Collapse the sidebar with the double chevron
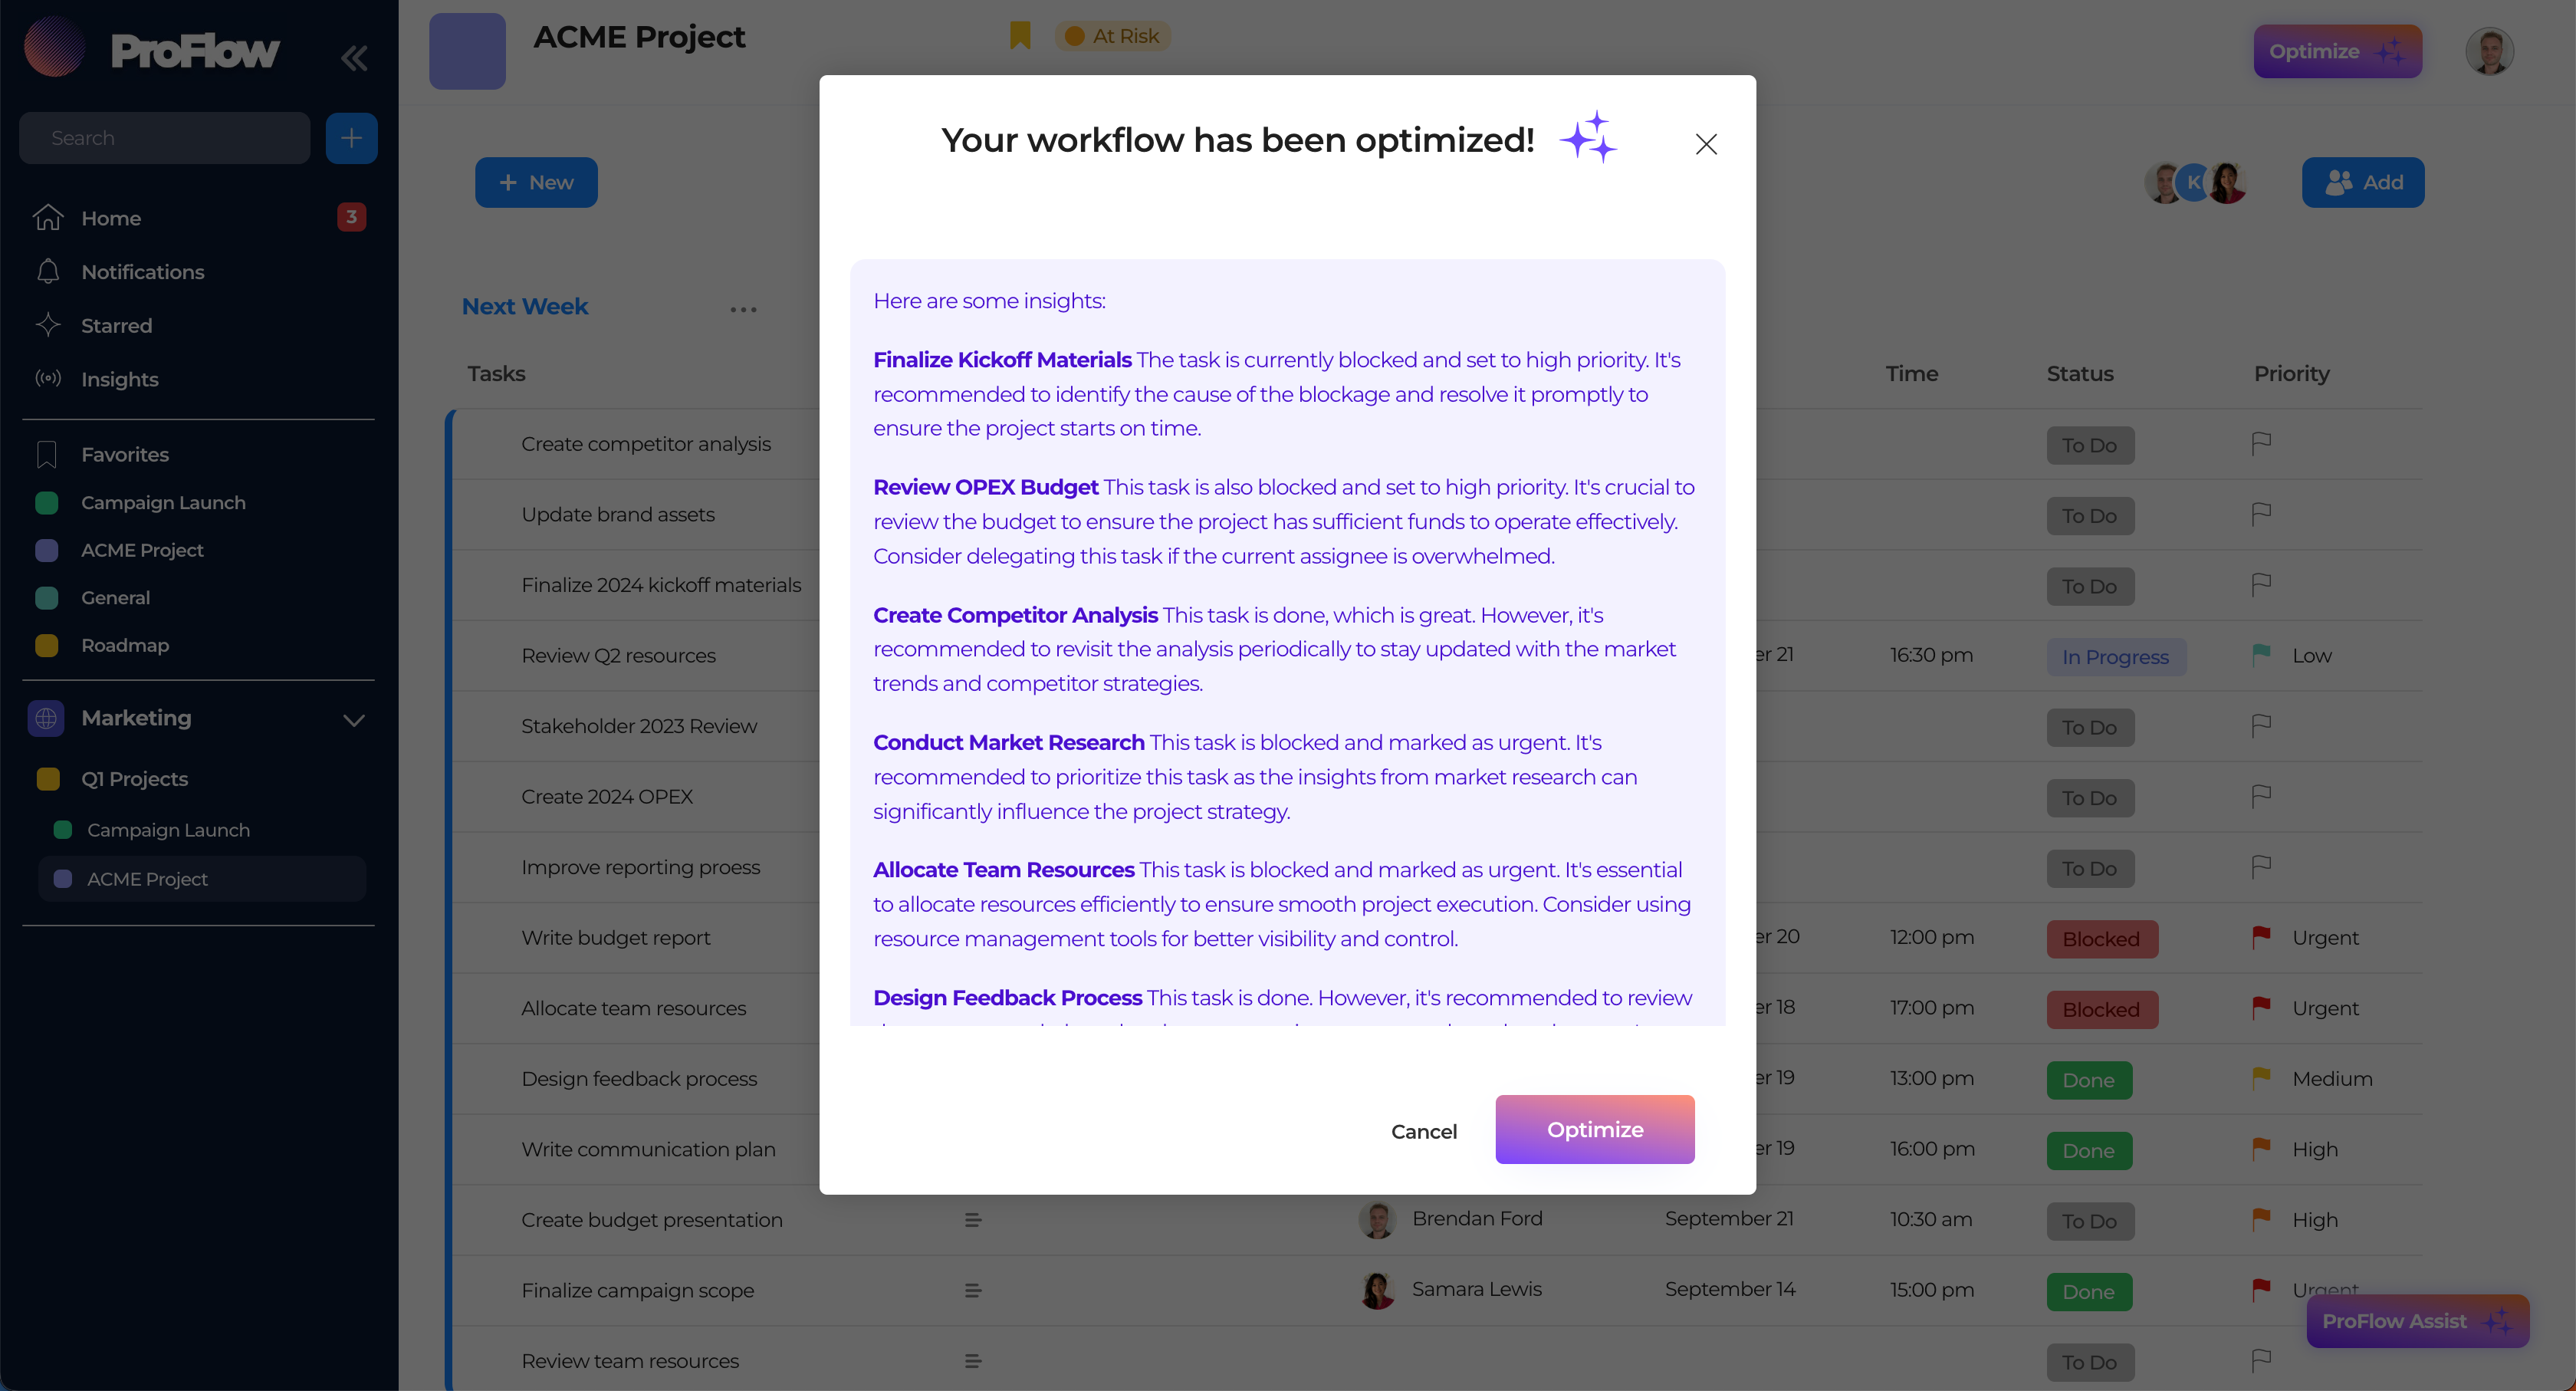The image size is (2576, 1391). pyautogui.click(x=354, y=58)
